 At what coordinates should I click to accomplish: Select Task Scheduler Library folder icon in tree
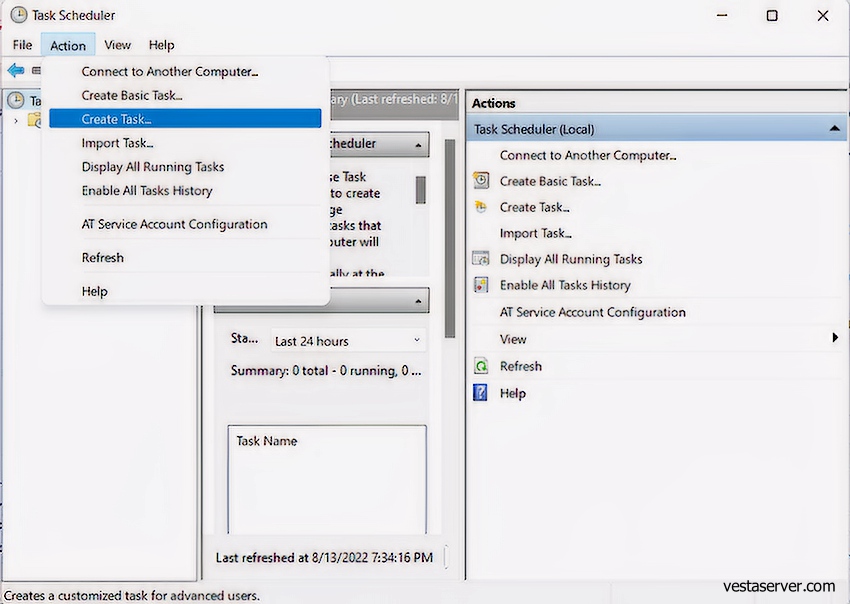pos(35,120)
